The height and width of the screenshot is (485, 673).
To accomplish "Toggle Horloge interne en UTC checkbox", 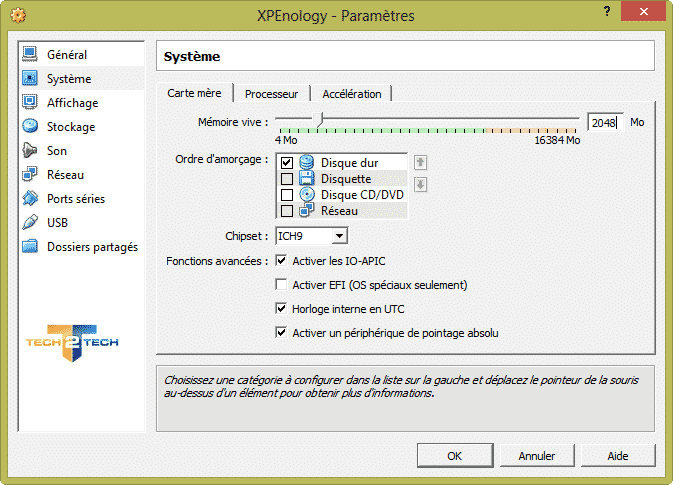I will (x=281, y=309).
